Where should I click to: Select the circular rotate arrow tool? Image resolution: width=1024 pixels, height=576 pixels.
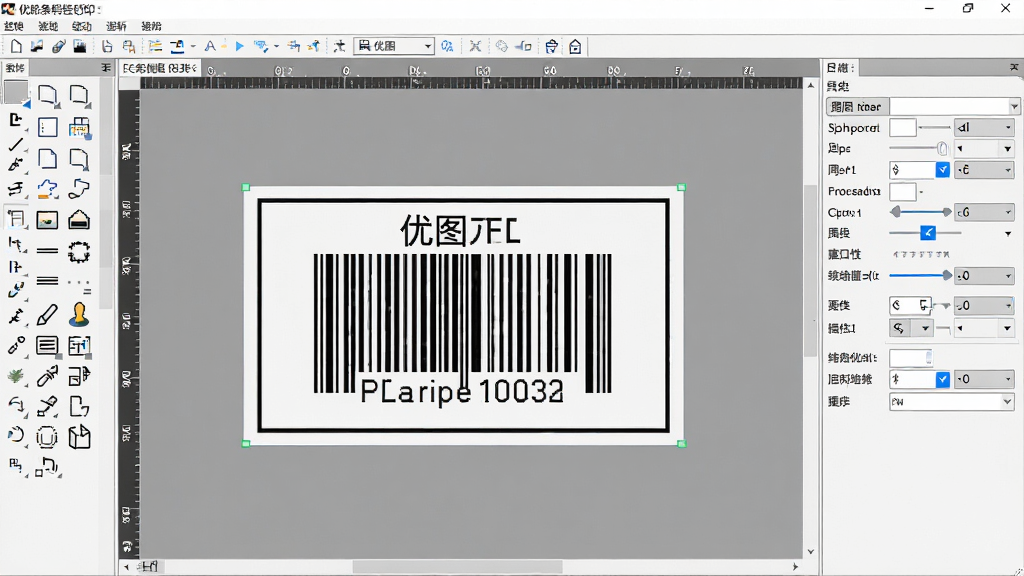pyautogui.click(x=16, y=435)
